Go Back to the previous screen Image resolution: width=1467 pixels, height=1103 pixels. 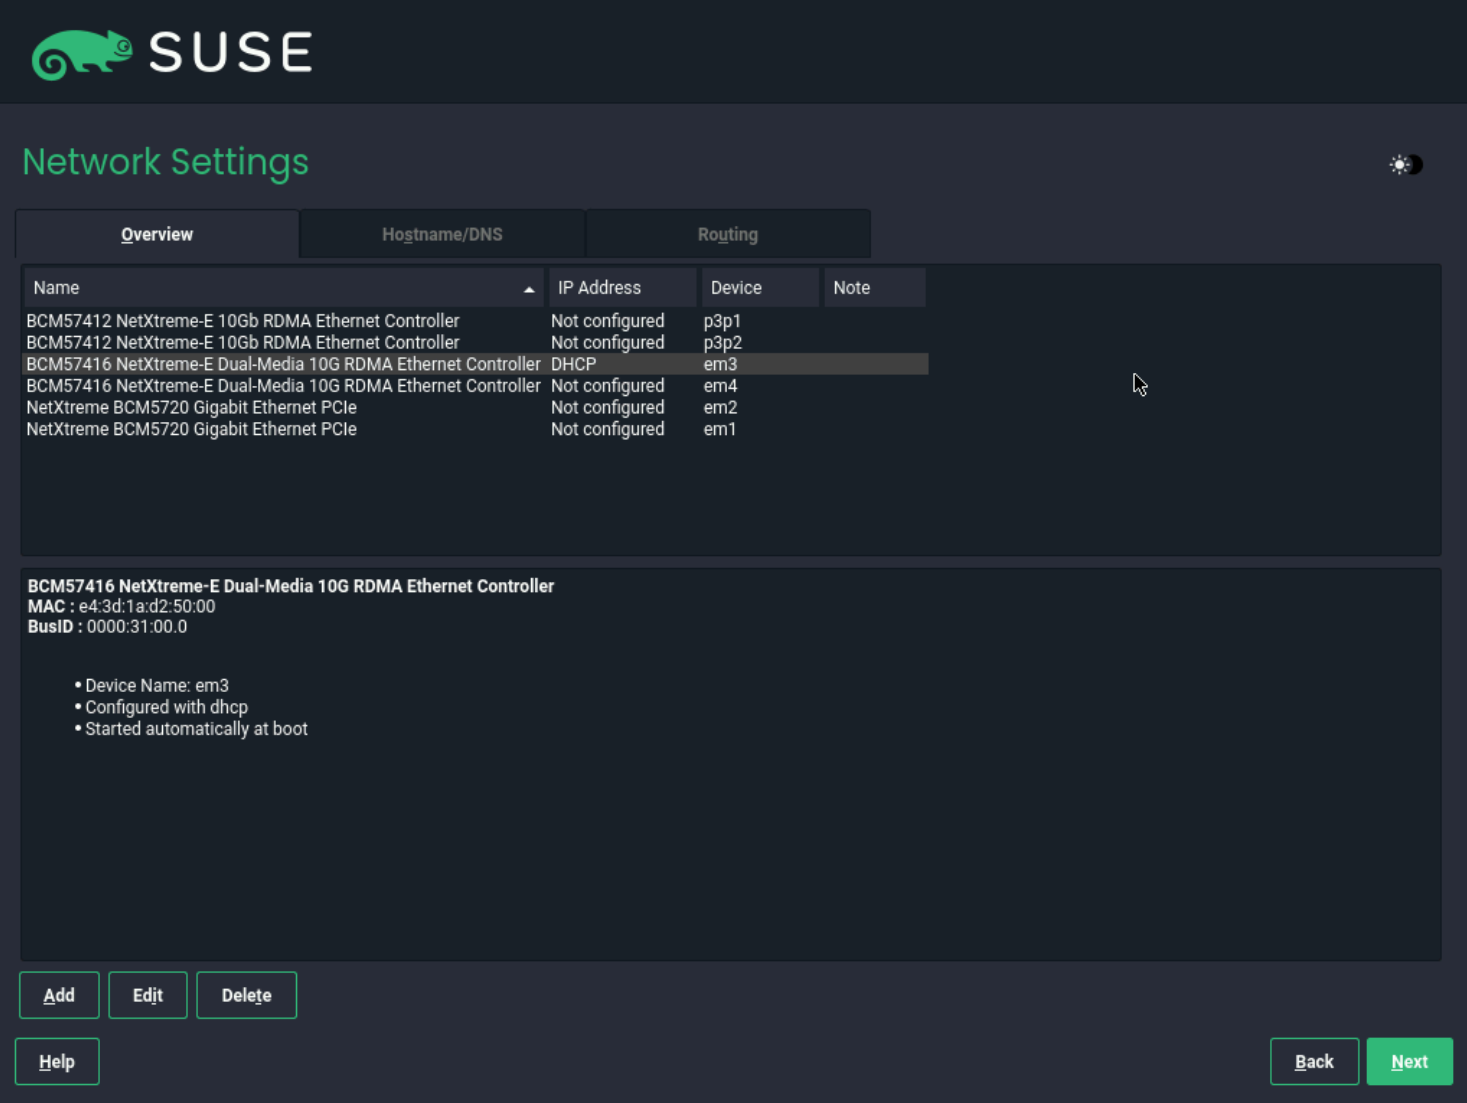point(1313,1061)
